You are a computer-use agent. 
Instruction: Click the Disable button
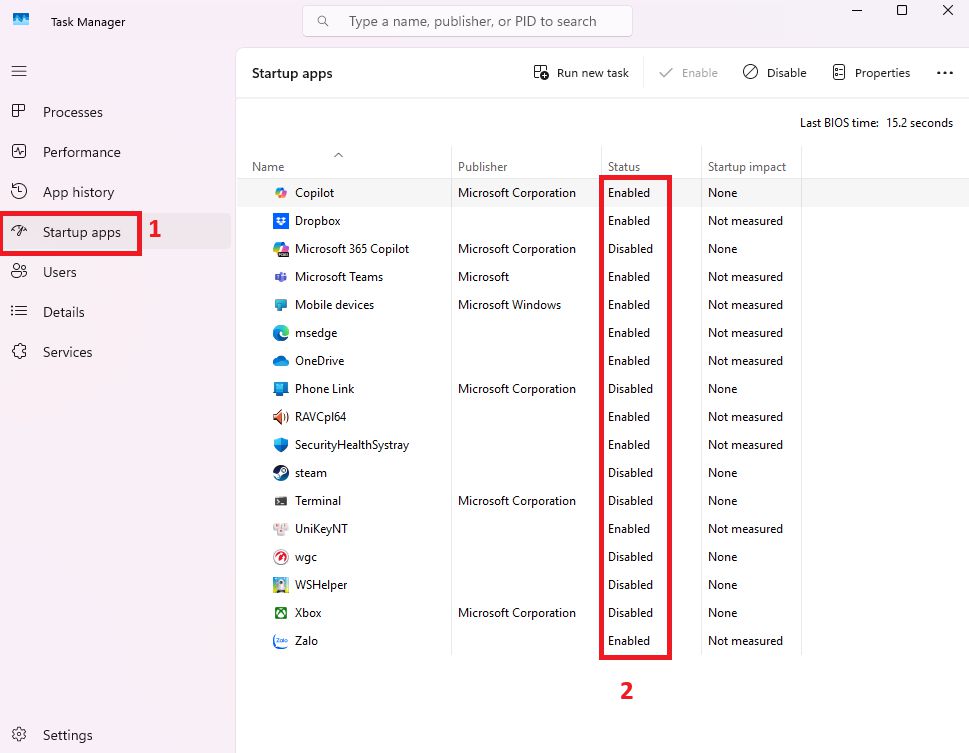pos(774,73)
